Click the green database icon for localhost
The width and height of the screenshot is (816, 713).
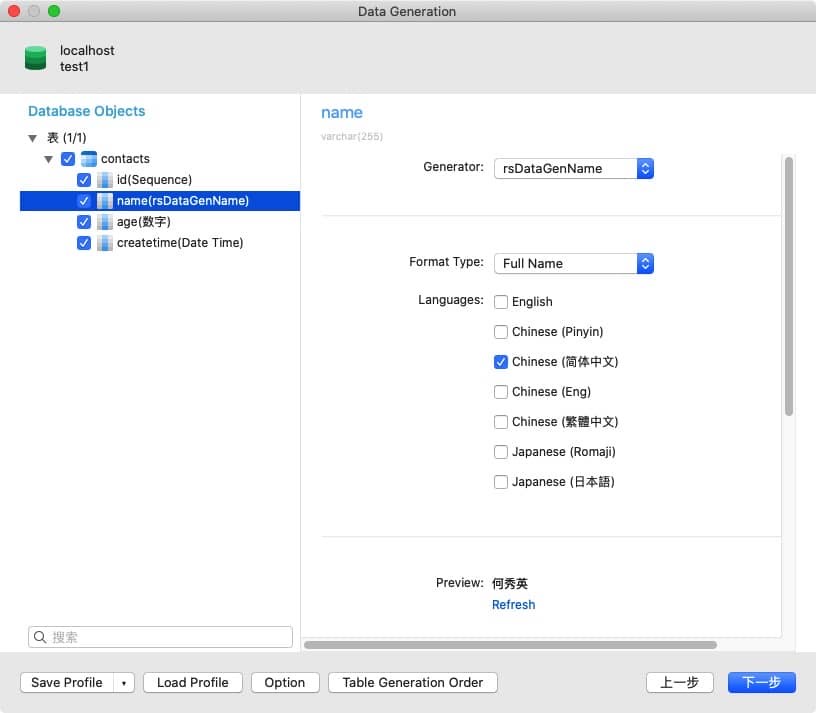[x=35, y=58]
